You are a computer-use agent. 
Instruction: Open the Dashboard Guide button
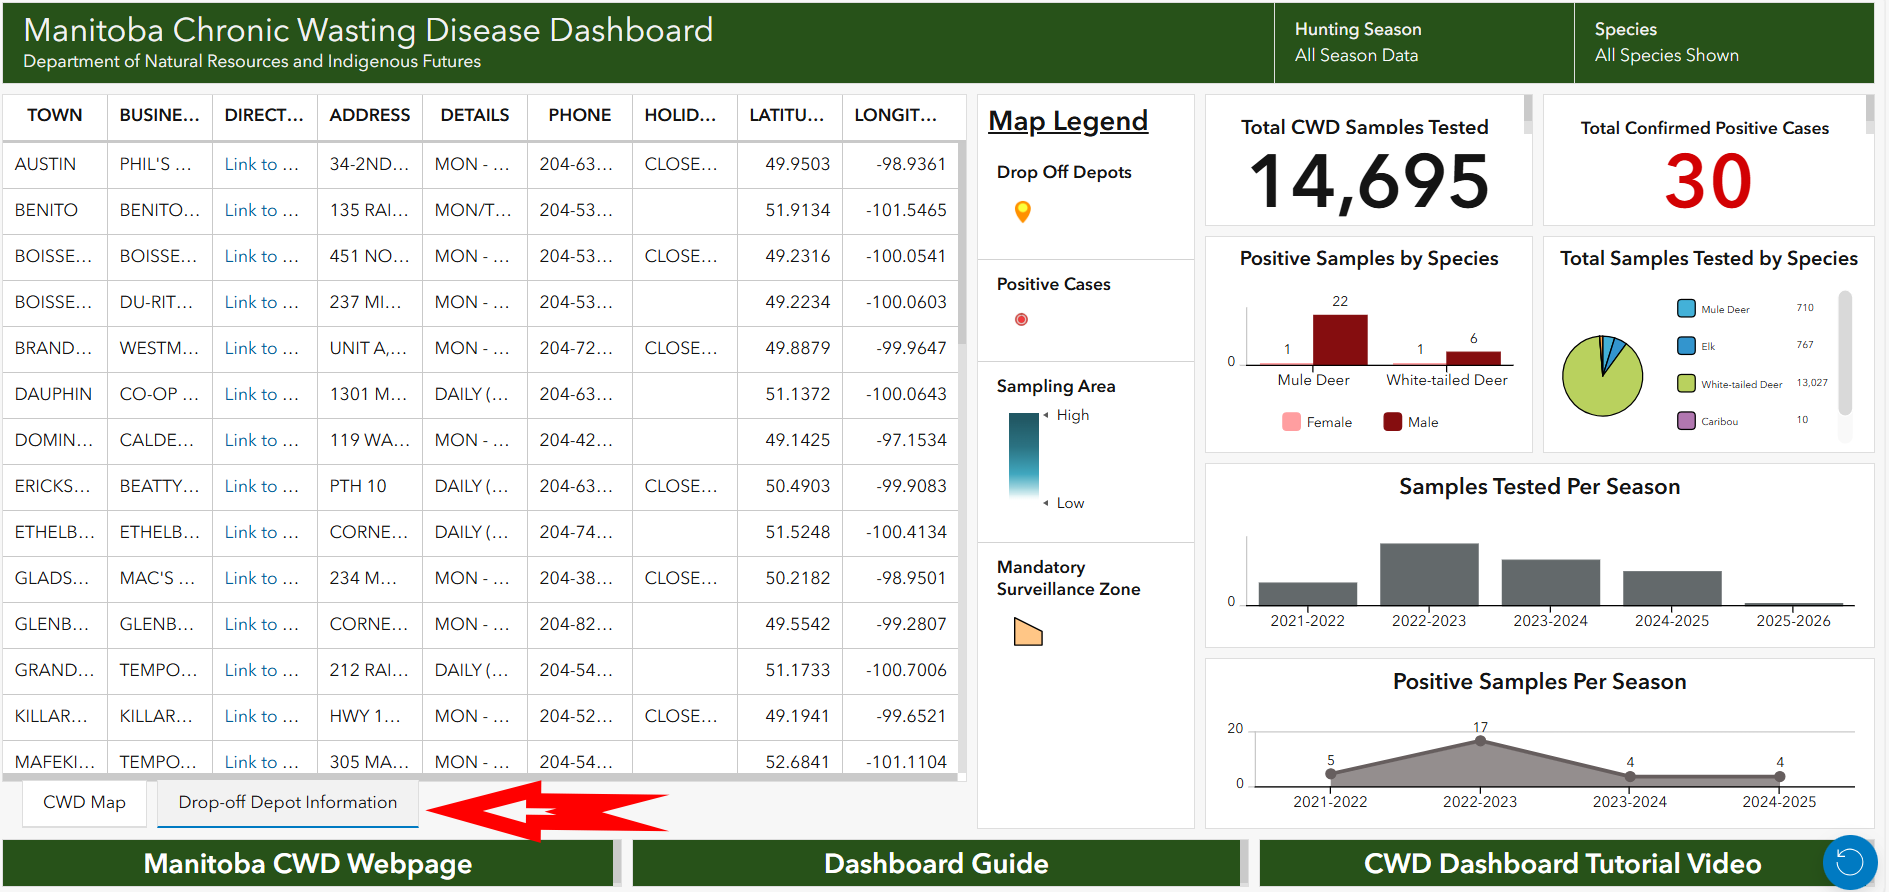pos(936,864)
